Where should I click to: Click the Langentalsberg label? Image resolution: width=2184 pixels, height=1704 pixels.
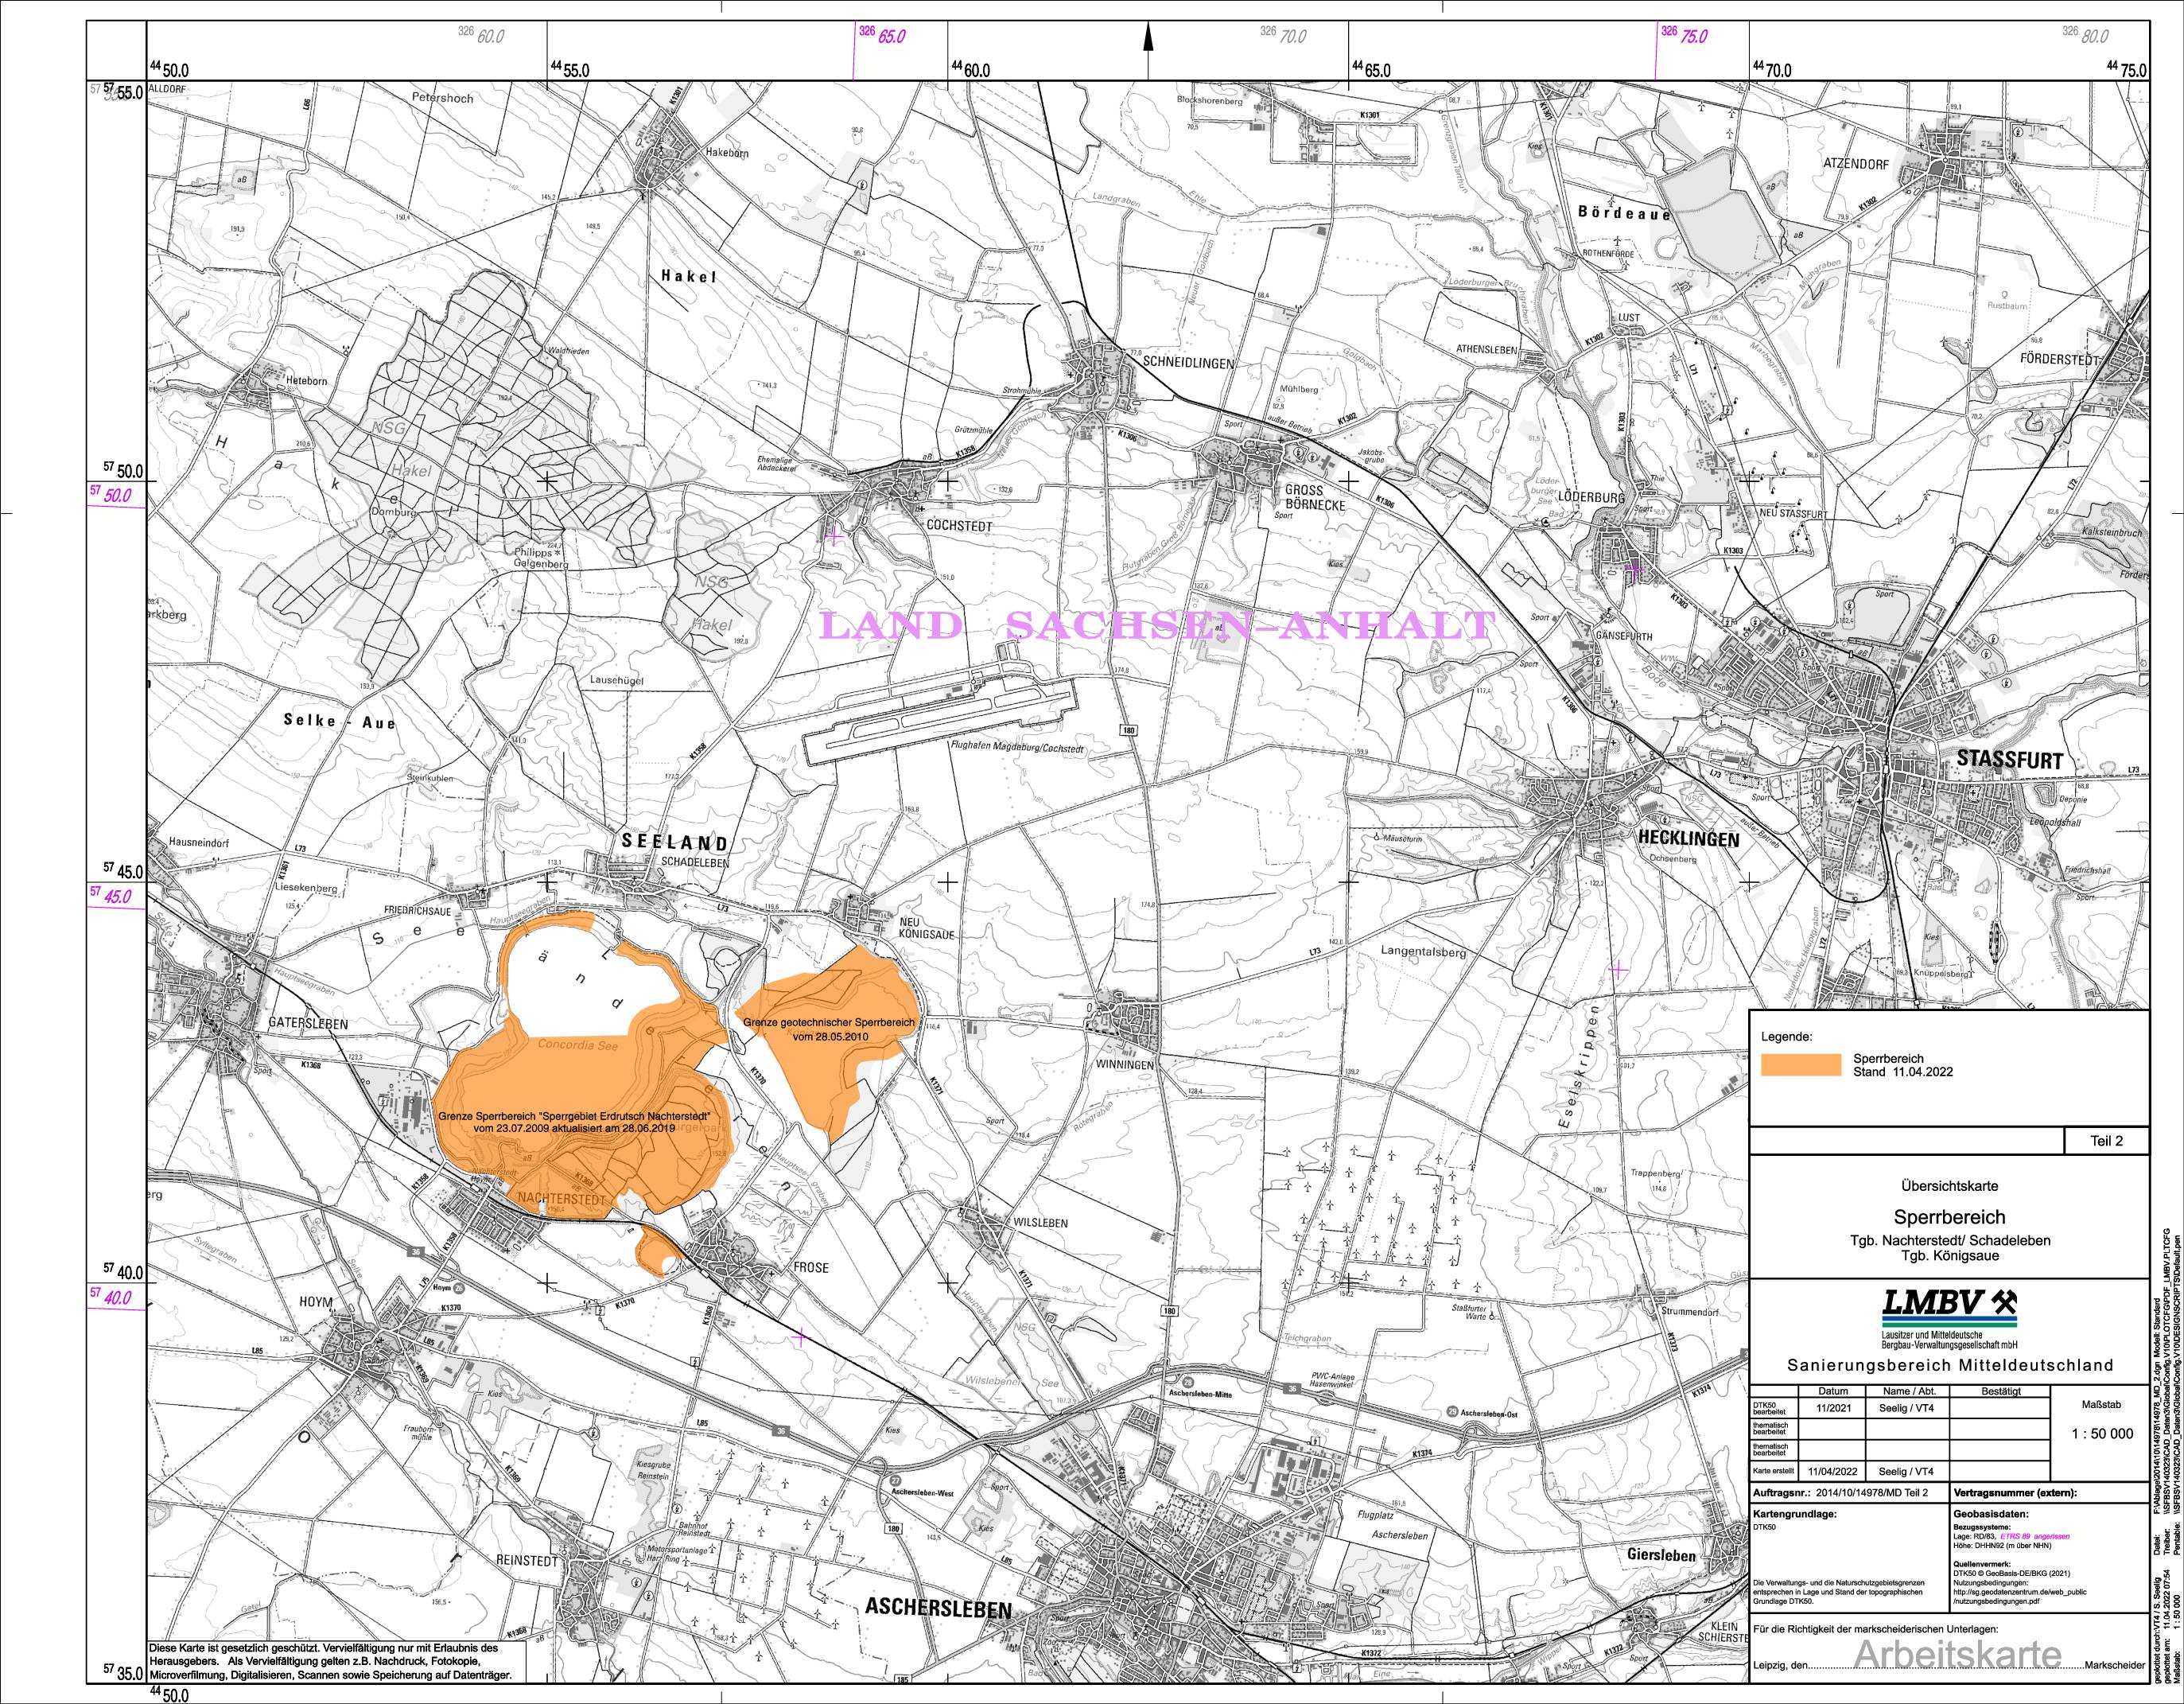[x=1424, y=952]
